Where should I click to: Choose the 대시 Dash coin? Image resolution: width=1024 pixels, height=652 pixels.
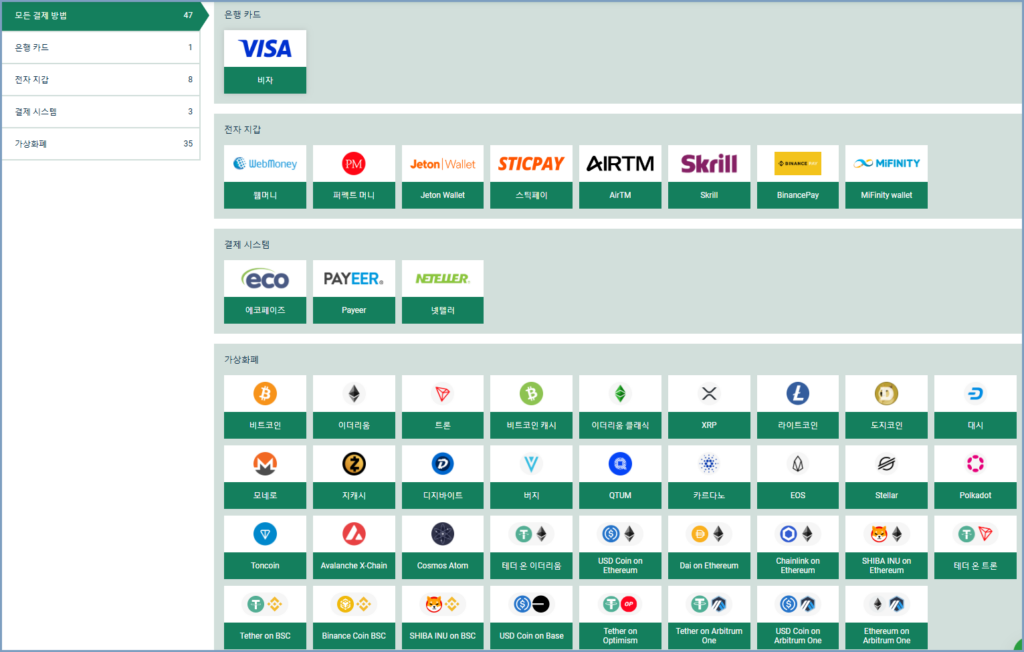tap(975, 406)
